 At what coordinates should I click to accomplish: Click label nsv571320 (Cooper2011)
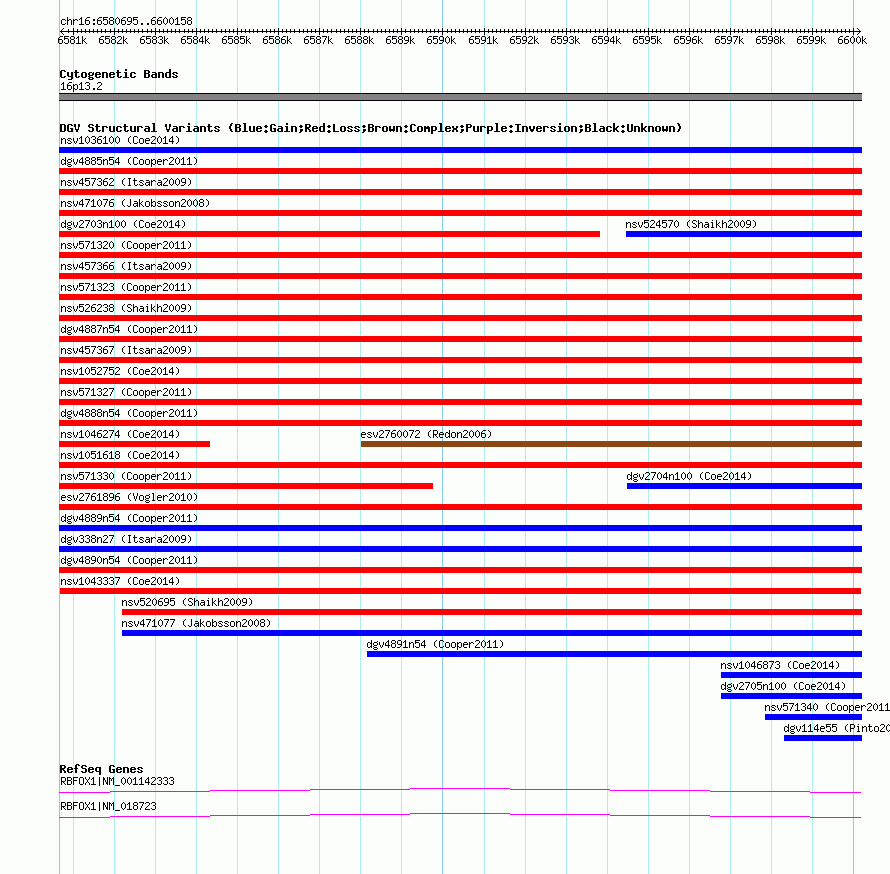(x=126, y=245)
